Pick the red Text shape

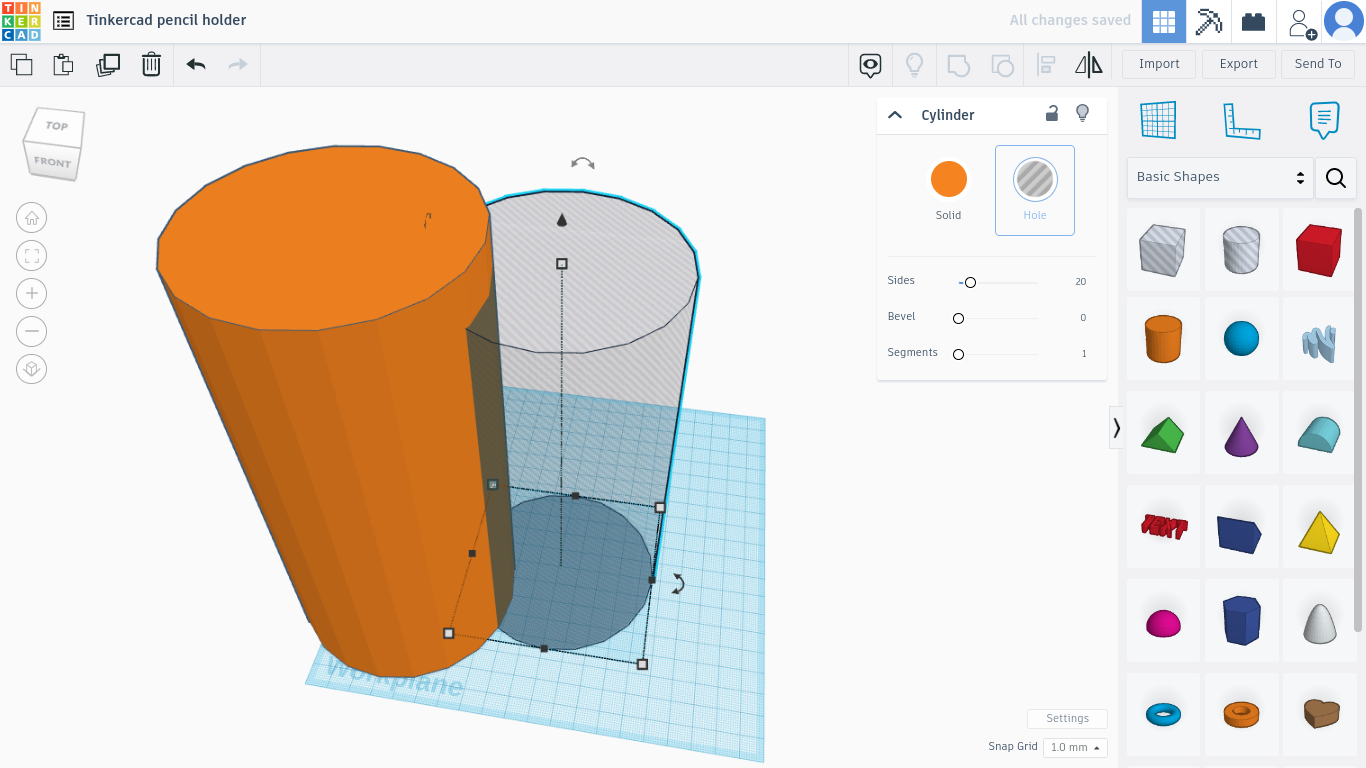1163,527
